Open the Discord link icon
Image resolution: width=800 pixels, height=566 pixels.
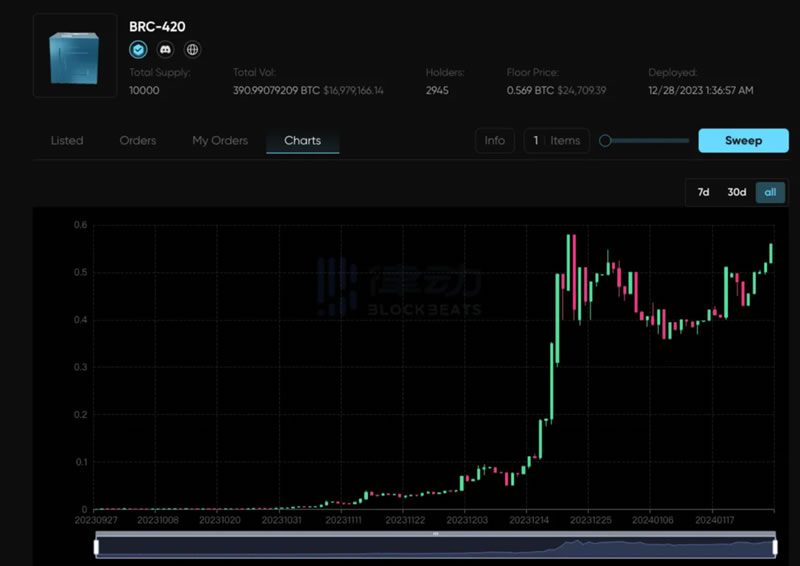click(x=165, y=49)
